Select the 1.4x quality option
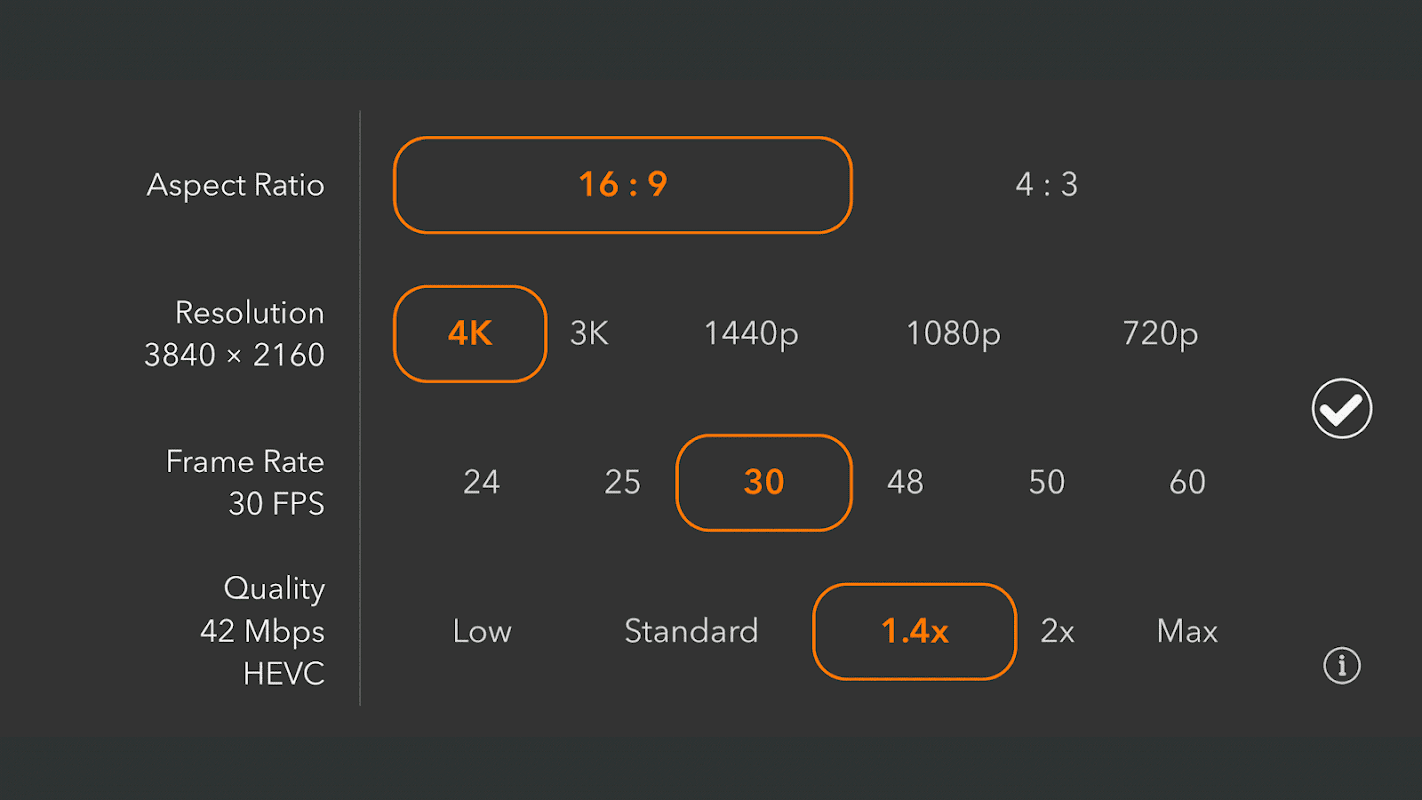Viewport: 1422px width, 800px height. [x=915, y=632]
